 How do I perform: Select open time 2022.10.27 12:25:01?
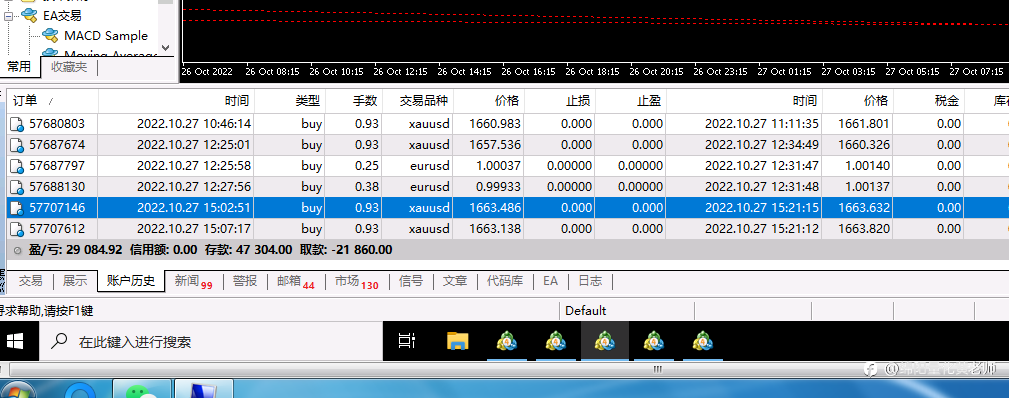pos(194,145)
